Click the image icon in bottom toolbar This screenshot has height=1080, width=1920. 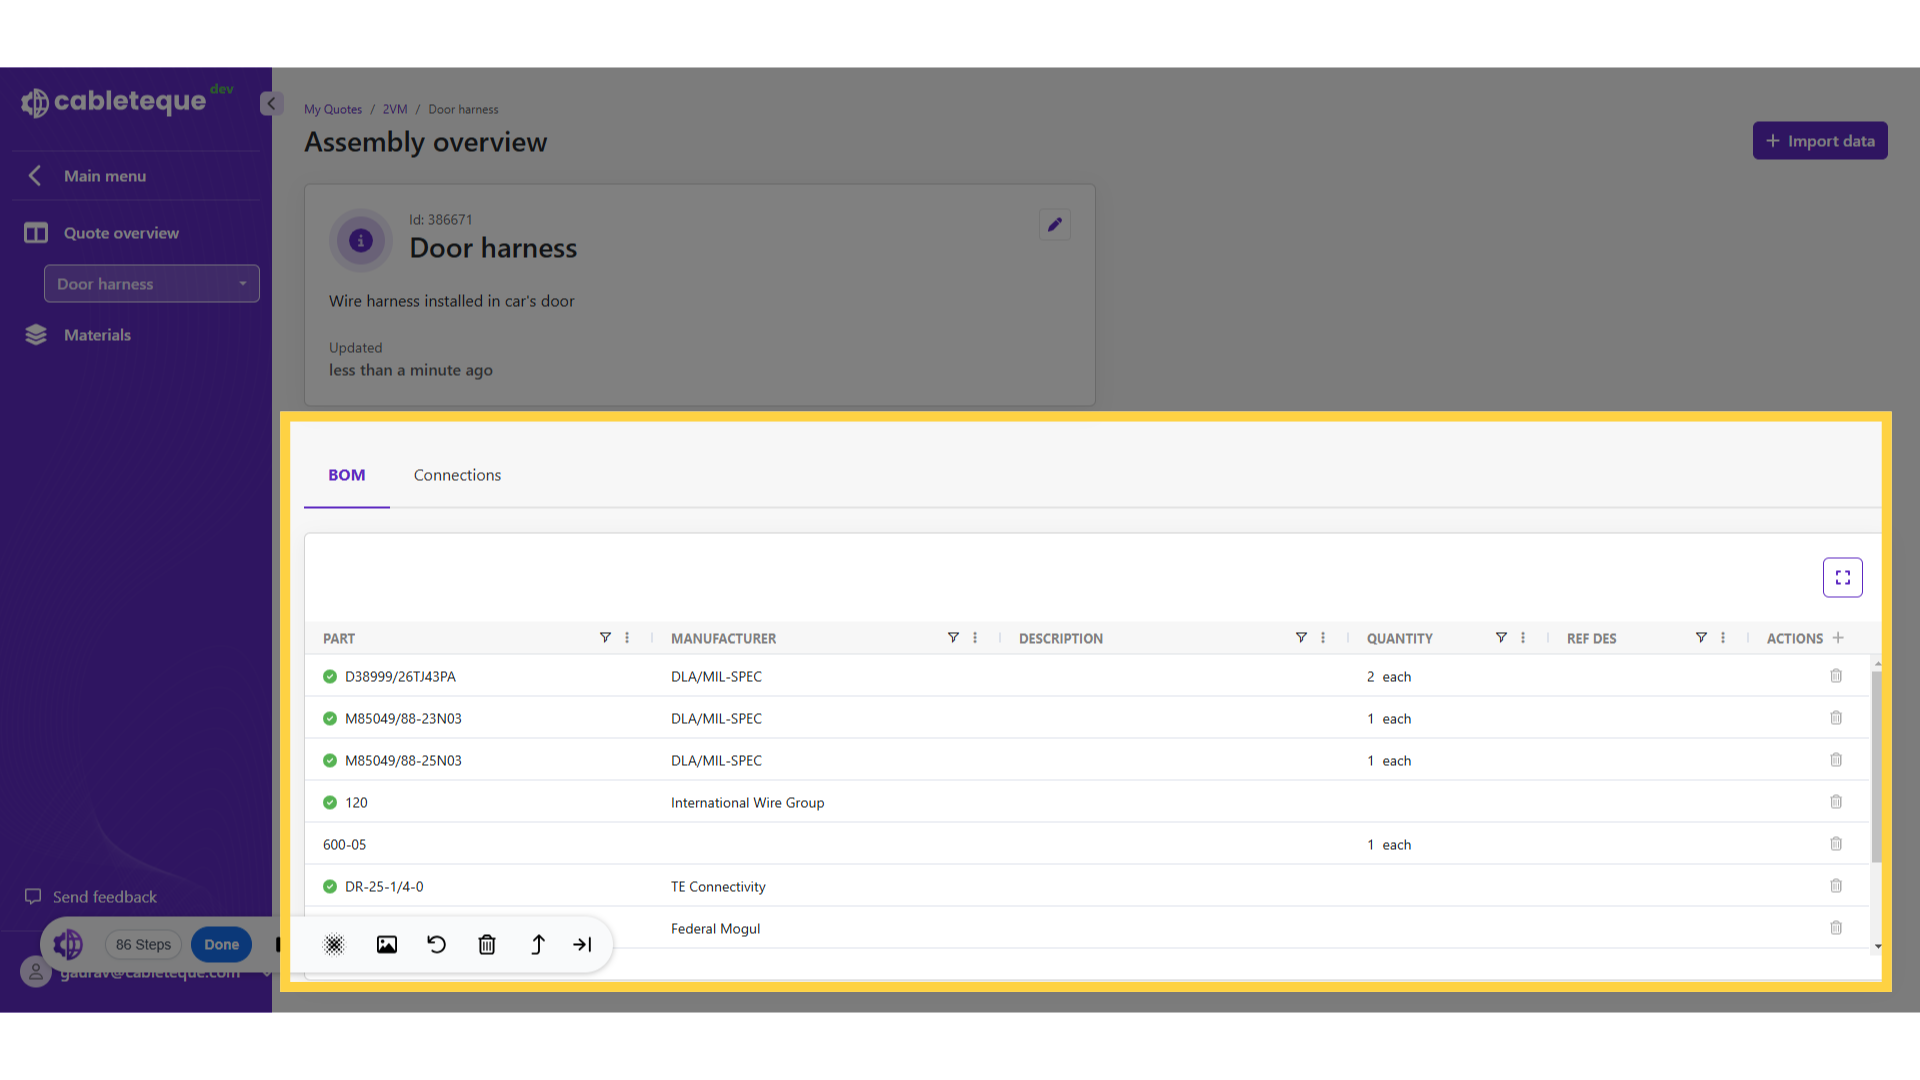pos(387,944)
